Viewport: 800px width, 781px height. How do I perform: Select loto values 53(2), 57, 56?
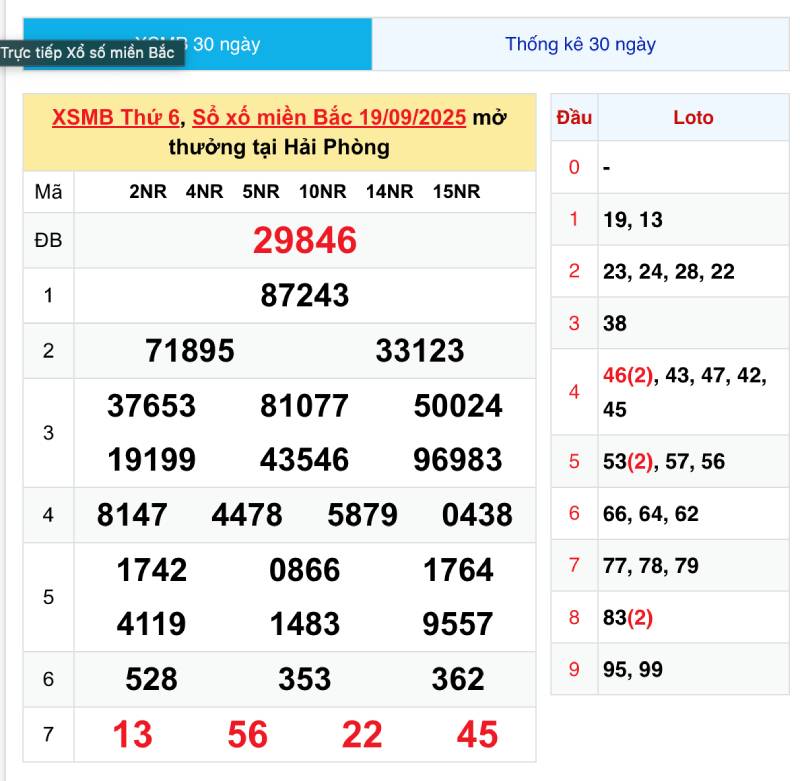[x=663, y=462]
